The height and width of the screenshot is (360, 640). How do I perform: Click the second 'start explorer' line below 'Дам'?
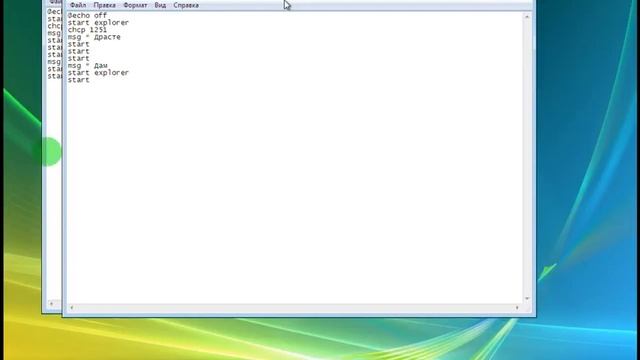[98, 73]
